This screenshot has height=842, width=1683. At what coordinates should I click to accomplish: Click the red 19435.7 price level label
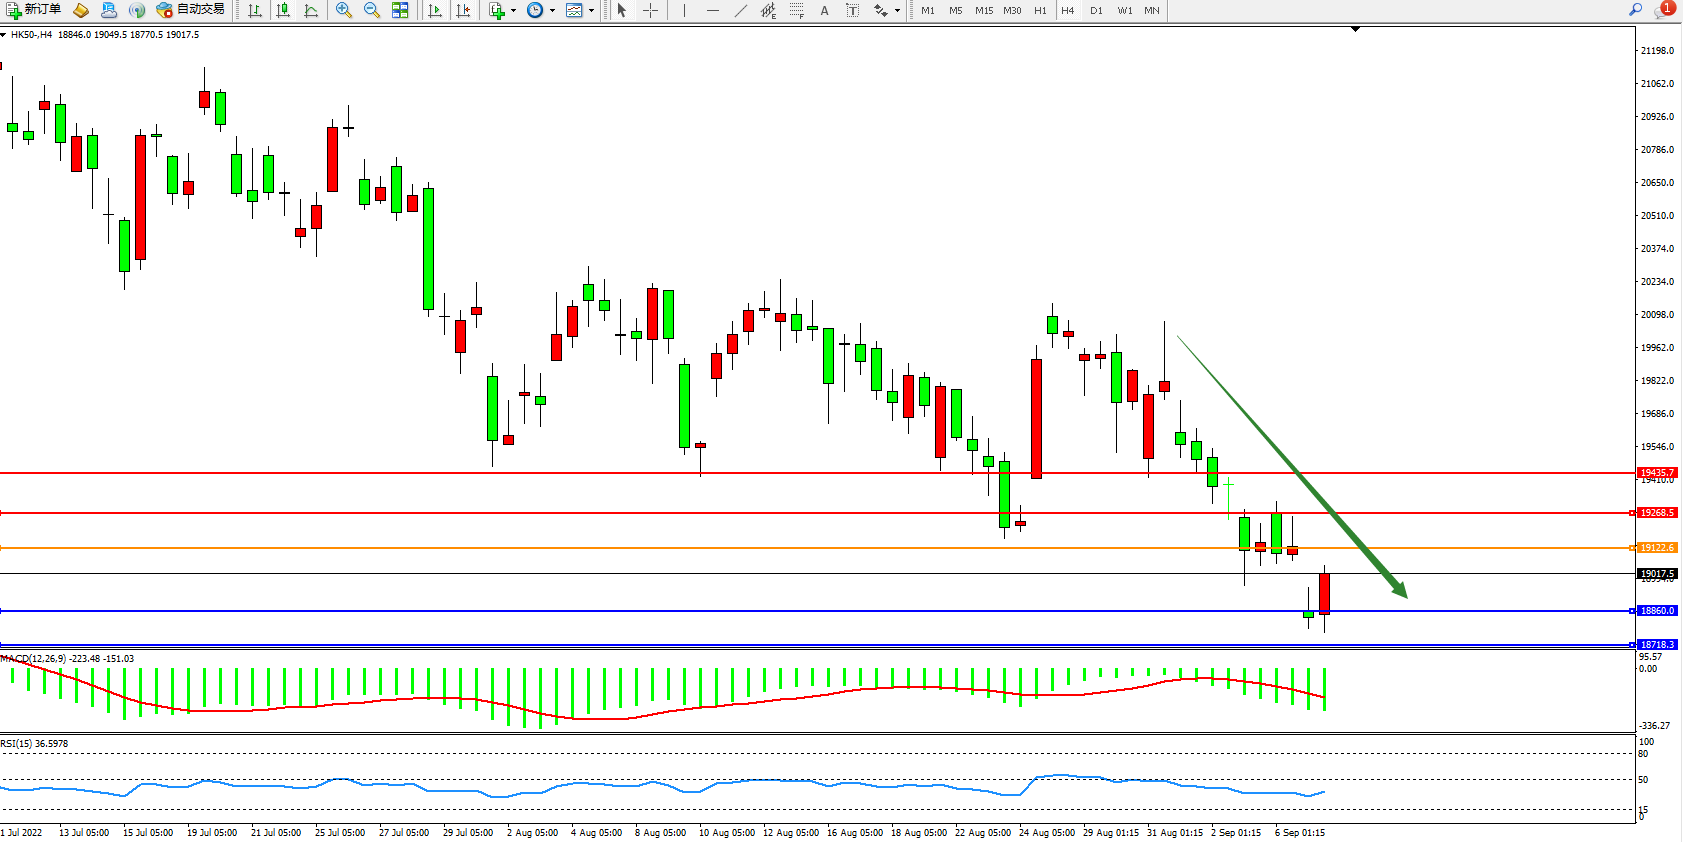[1657, 473]
